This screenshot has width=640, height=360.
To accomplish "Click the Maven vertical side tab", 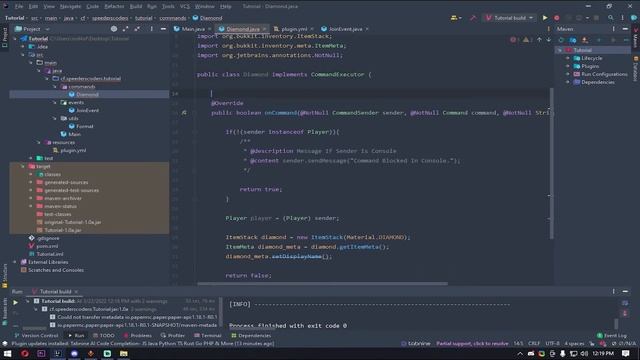I will [636, 38].
